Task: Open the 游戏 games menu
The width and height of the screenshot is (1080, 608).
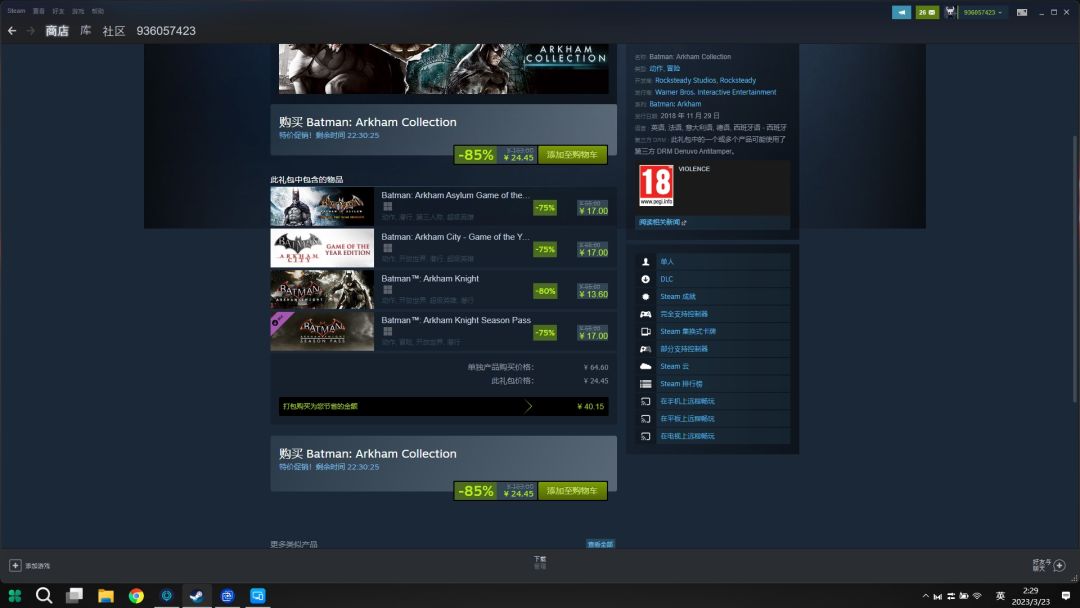Action: coord(78,11)
